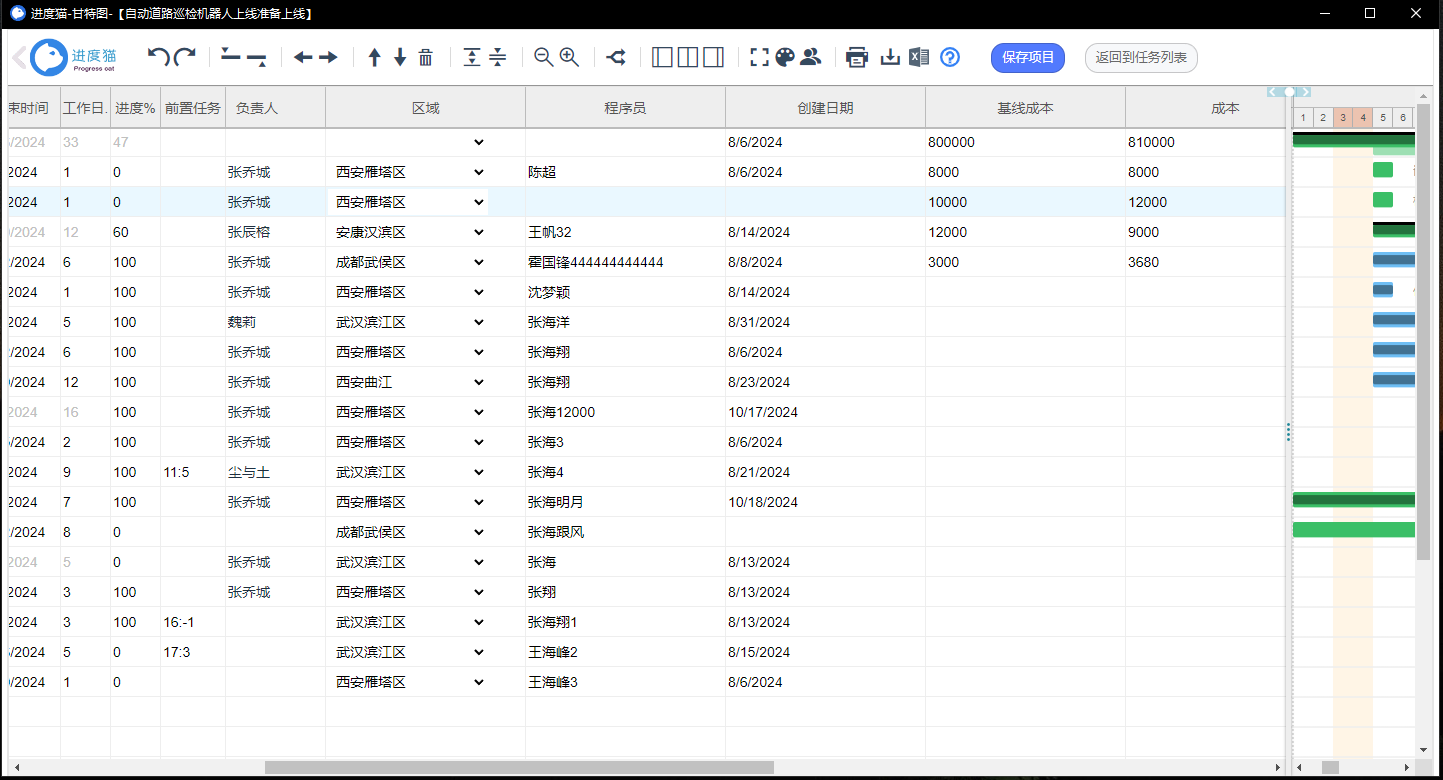
Task: Delete the selected task with trash icon
Action: coord(426,58)
